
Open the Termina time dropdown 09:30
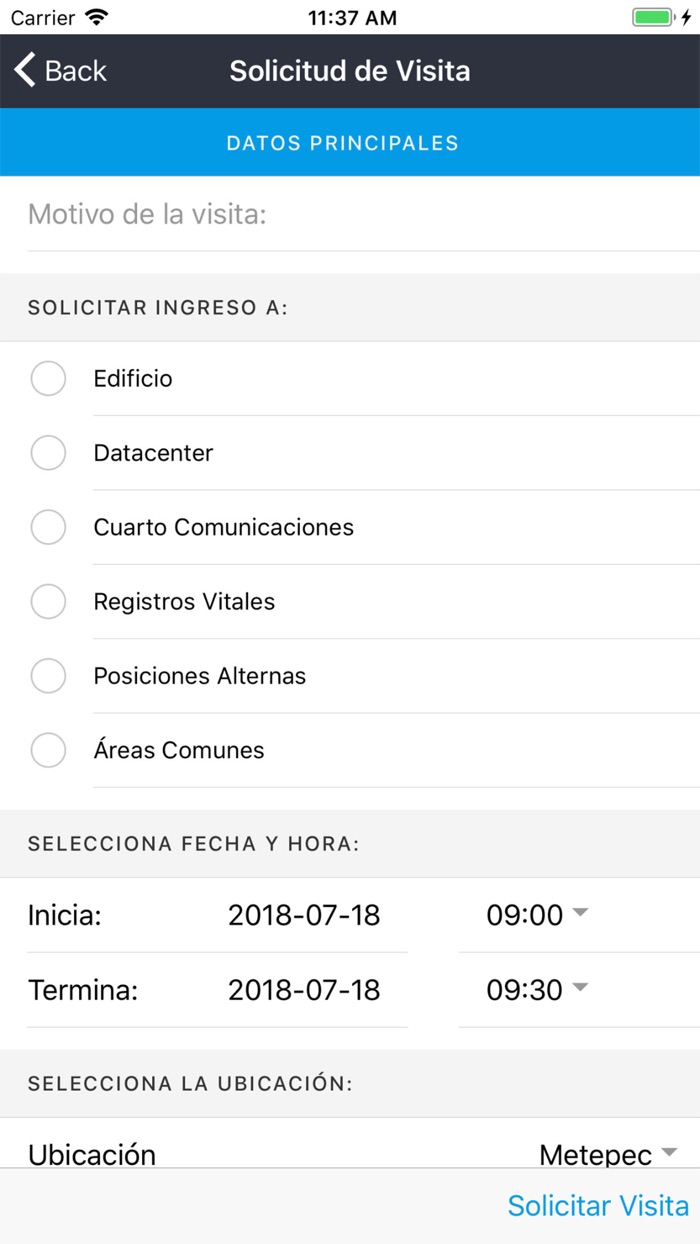[537, 990]
